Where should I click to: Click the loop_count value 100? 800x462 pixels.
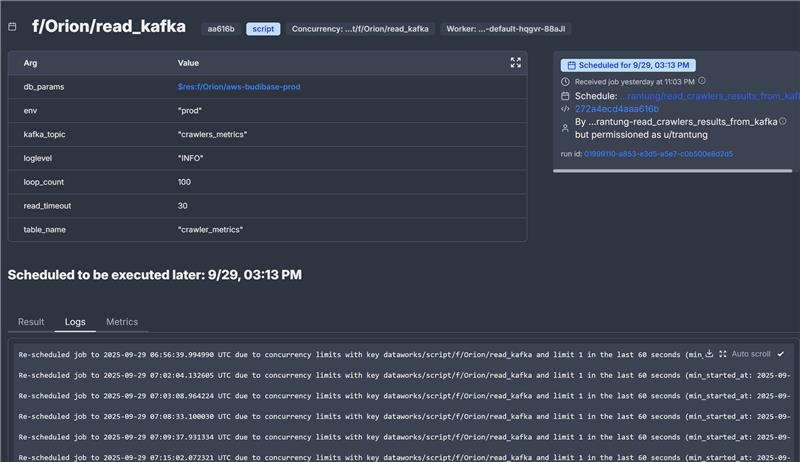[x=184, y=182]
